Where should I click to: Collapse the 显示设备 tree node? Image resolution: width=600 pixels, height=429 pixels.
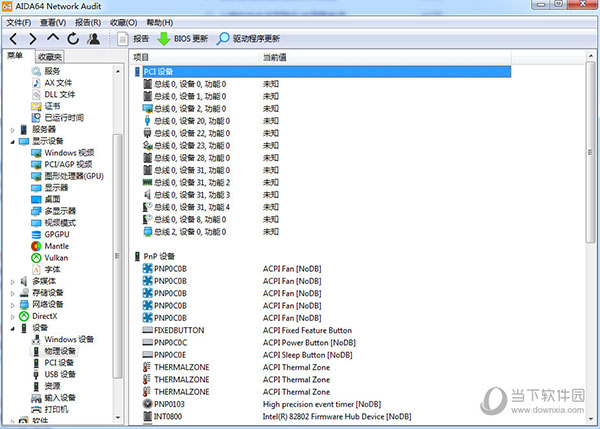click(12, 141)
